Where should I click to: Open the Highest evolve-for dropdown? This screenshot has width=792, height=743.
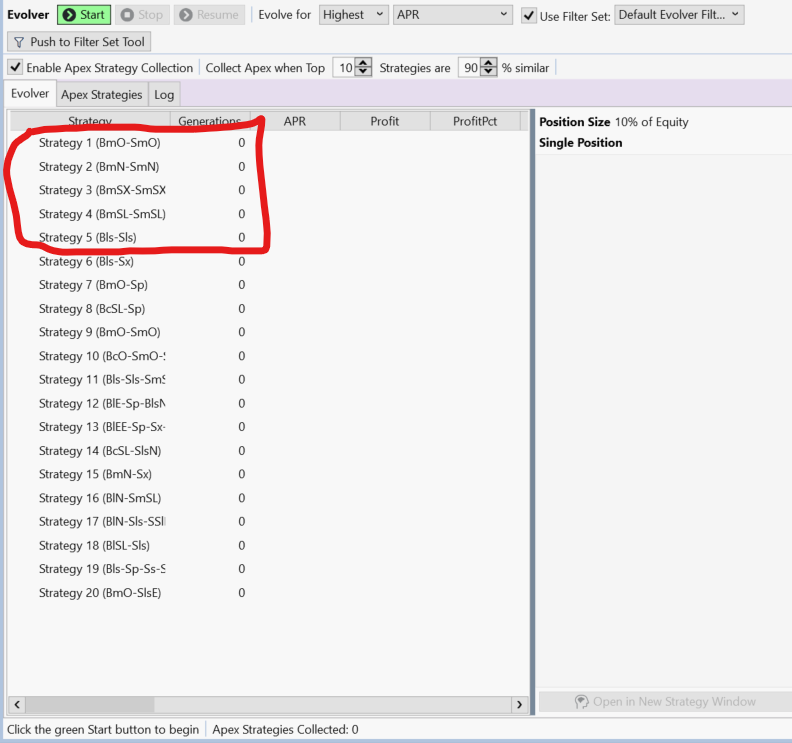pyautogui.click(x=354, y=15)
